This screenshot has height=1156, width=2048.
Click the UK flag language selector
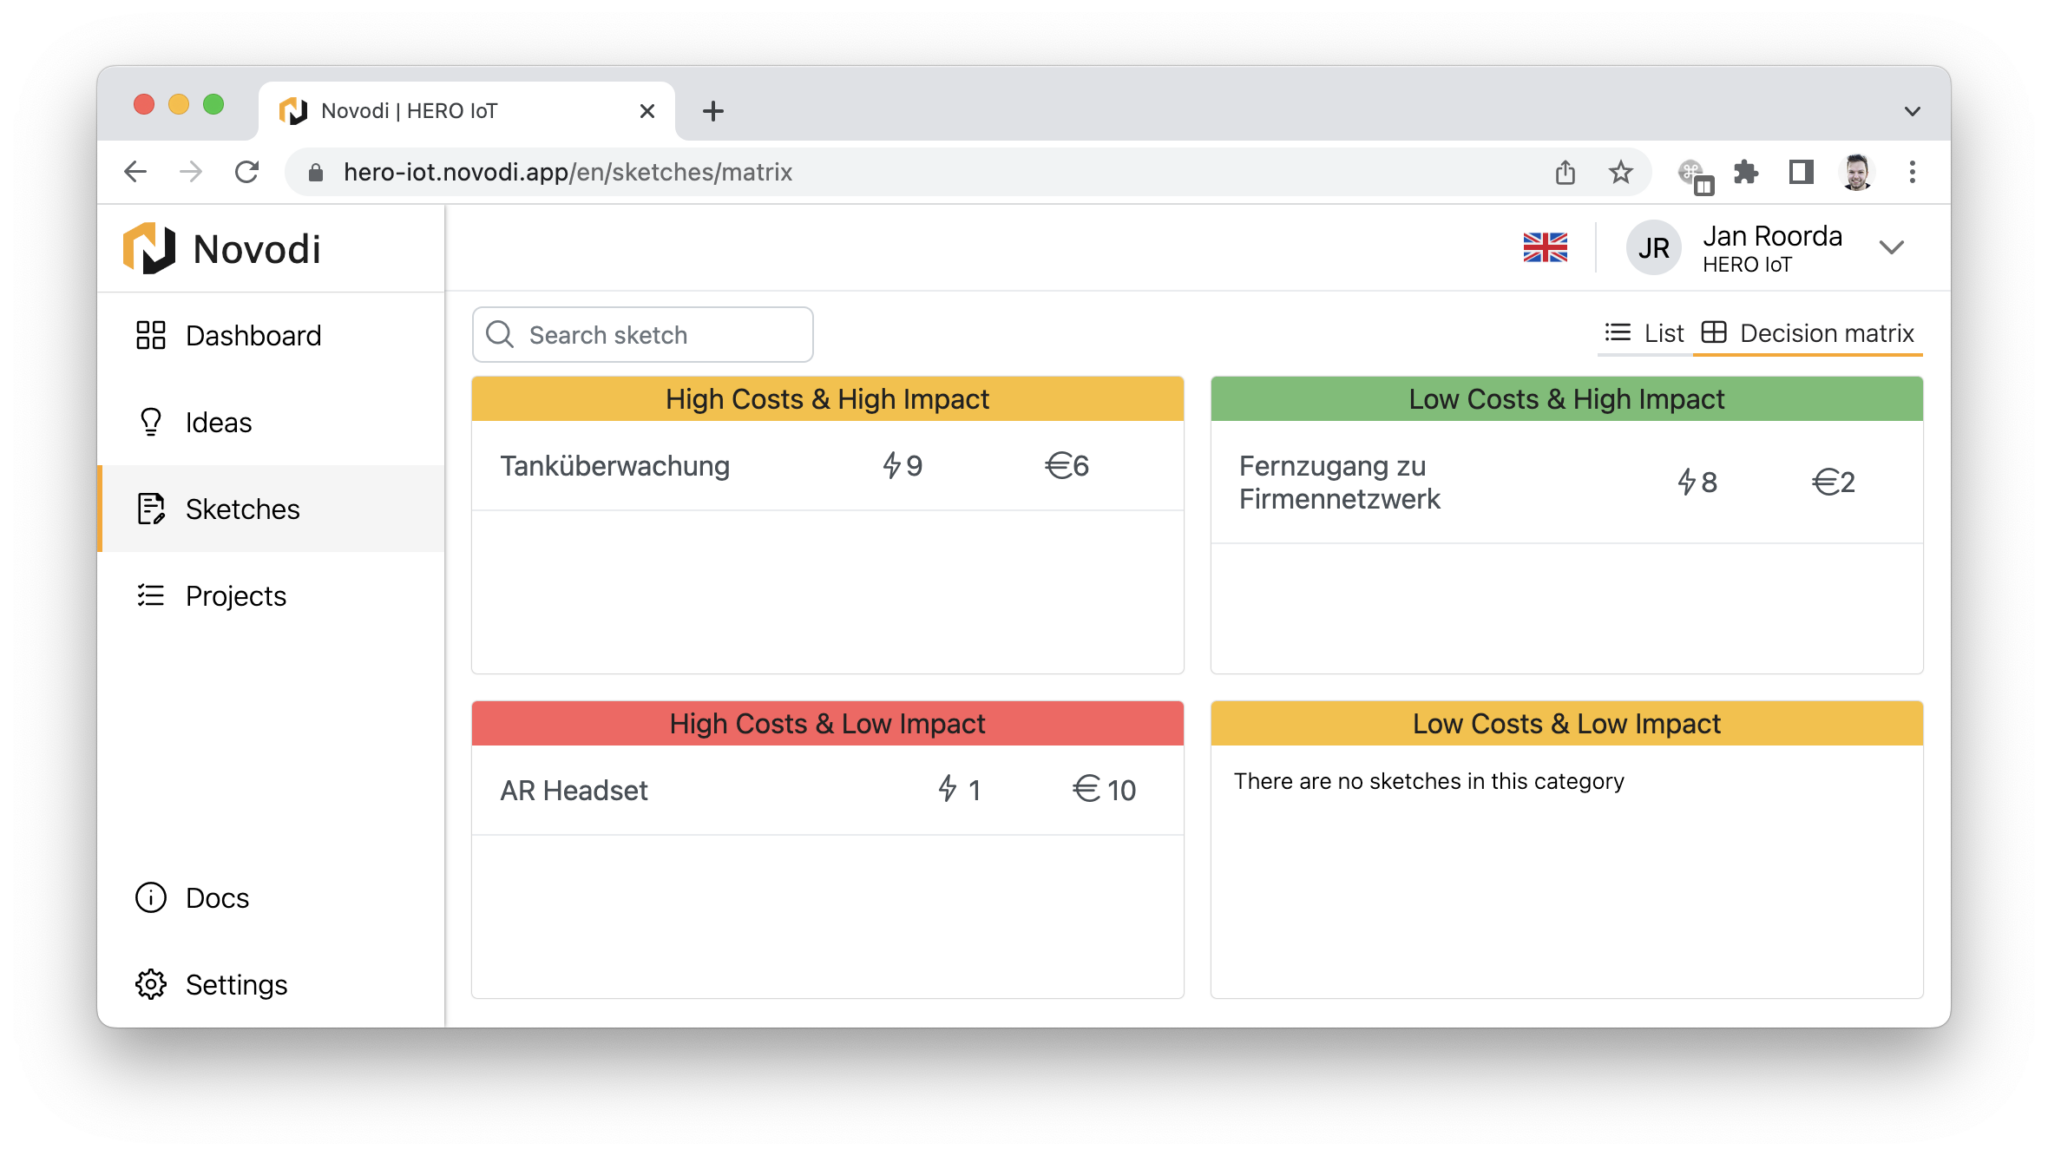click(x=1545, y=247)
